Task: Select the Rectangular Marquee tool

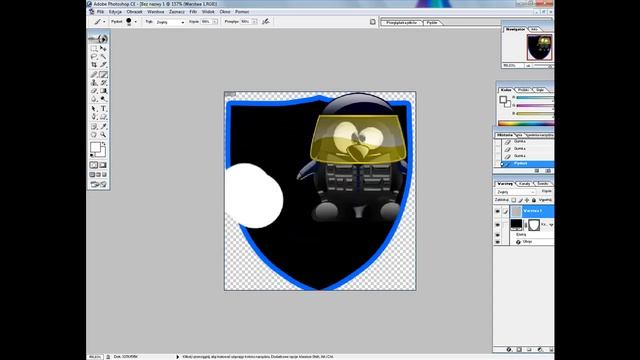Action: (x=94, y=49)
